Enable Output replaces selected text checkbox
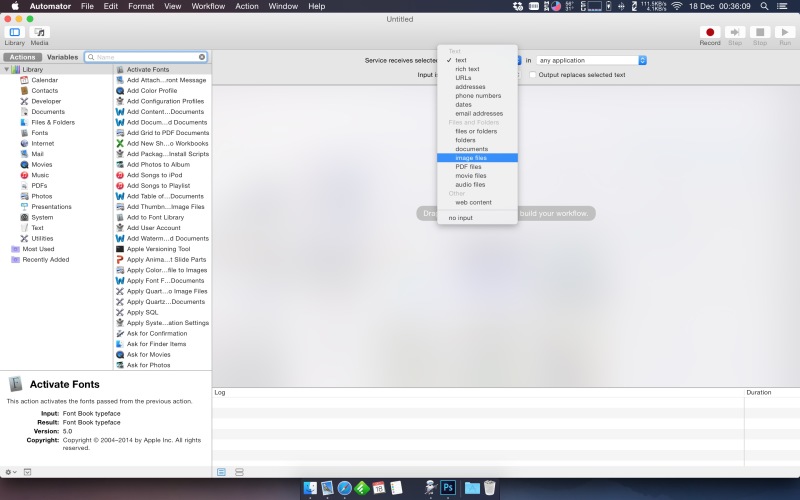 click(533, 74)
